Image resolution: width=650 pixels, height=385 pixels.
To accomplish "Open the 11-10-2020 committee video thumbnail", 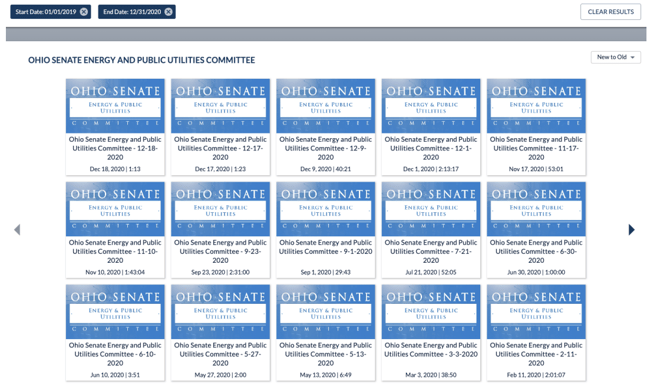I will [x=115, y=209].
